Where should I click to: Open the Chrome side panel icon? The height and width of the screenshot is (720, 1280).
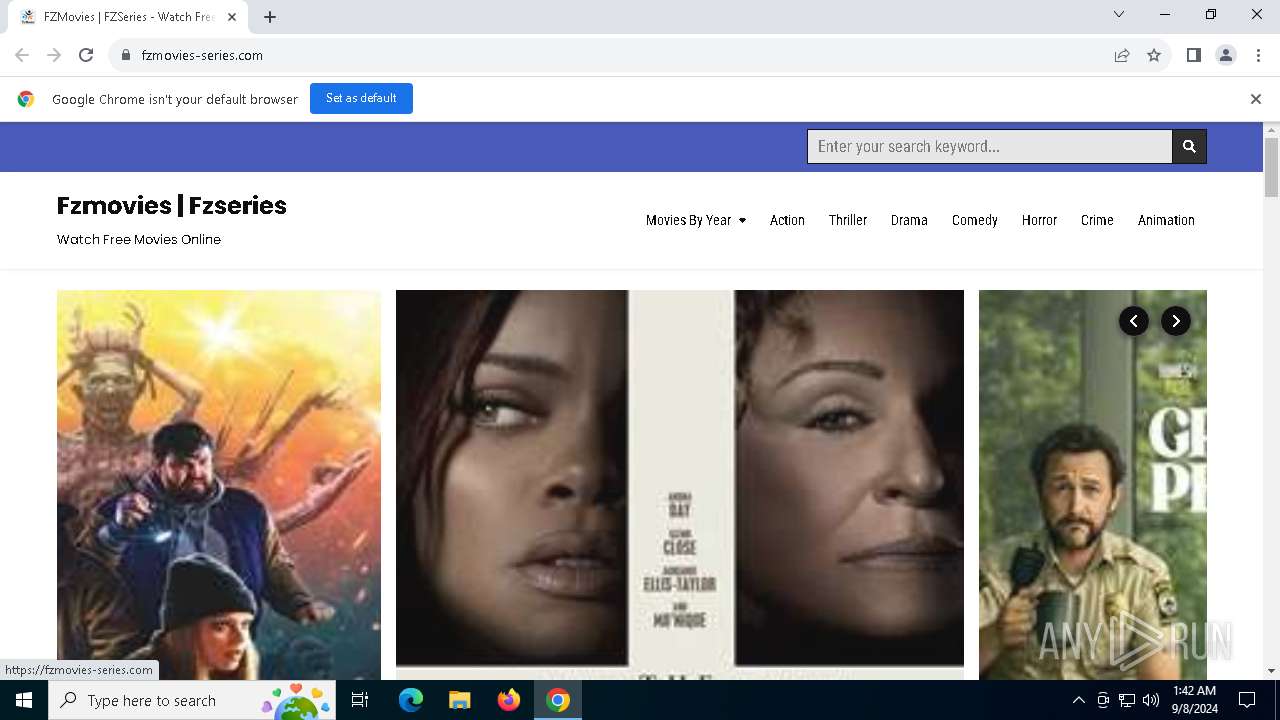tap(1193, 55)
